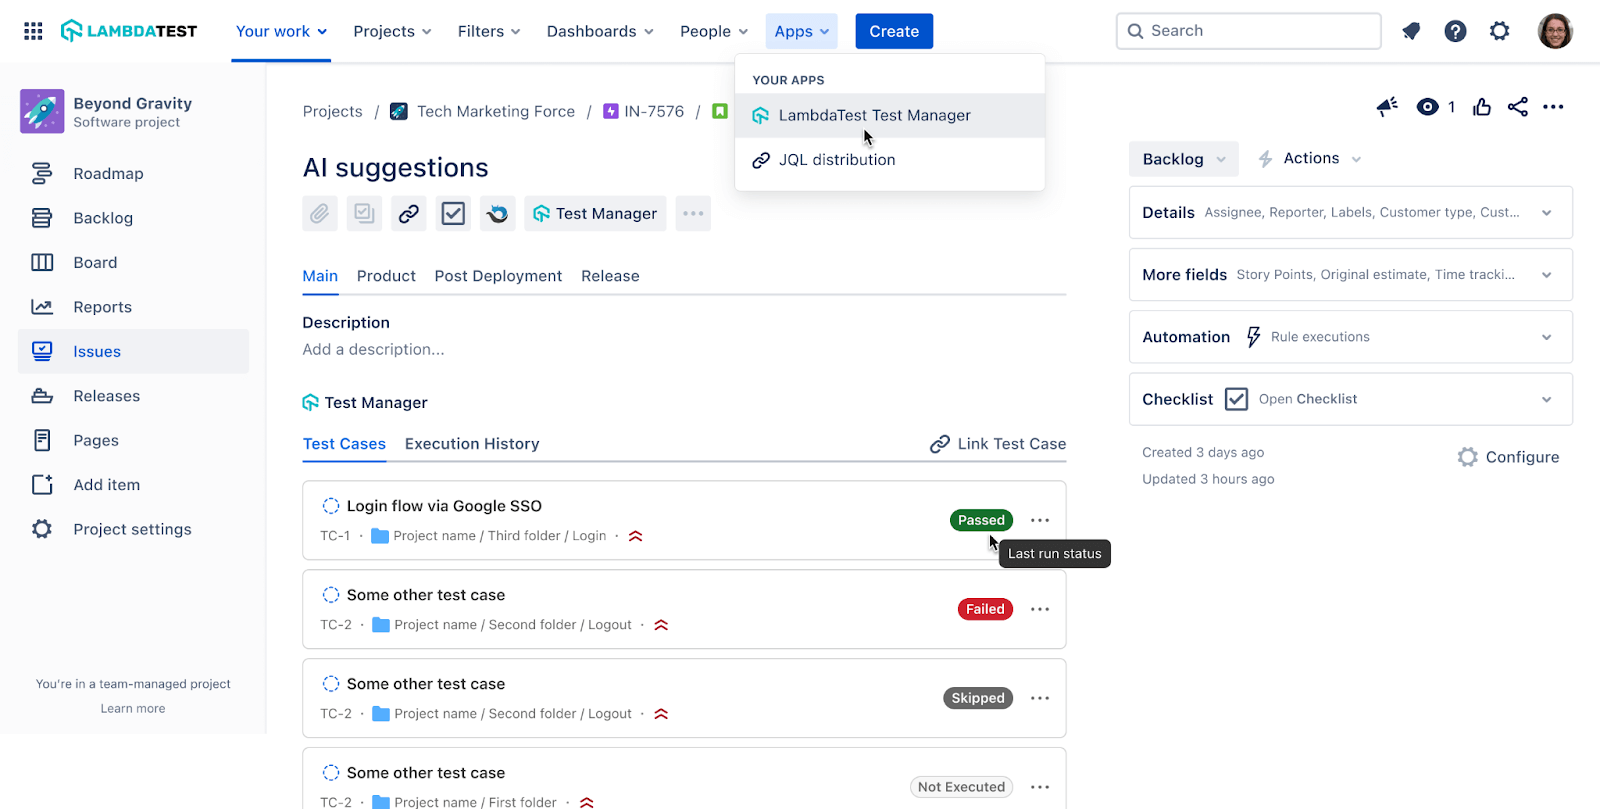Switch to the Execution History tab

(x=472, y=444)
